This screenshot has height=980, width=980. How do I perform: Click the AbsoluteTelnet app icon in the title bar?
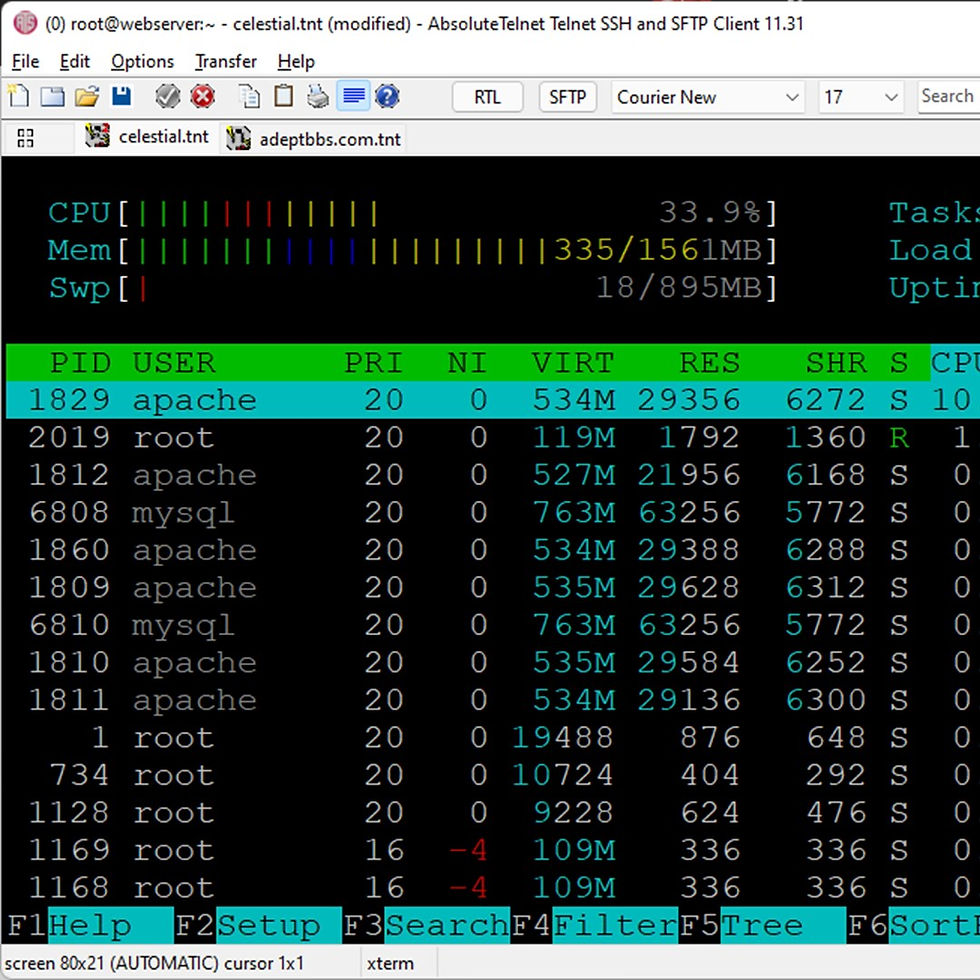(26, 24)
